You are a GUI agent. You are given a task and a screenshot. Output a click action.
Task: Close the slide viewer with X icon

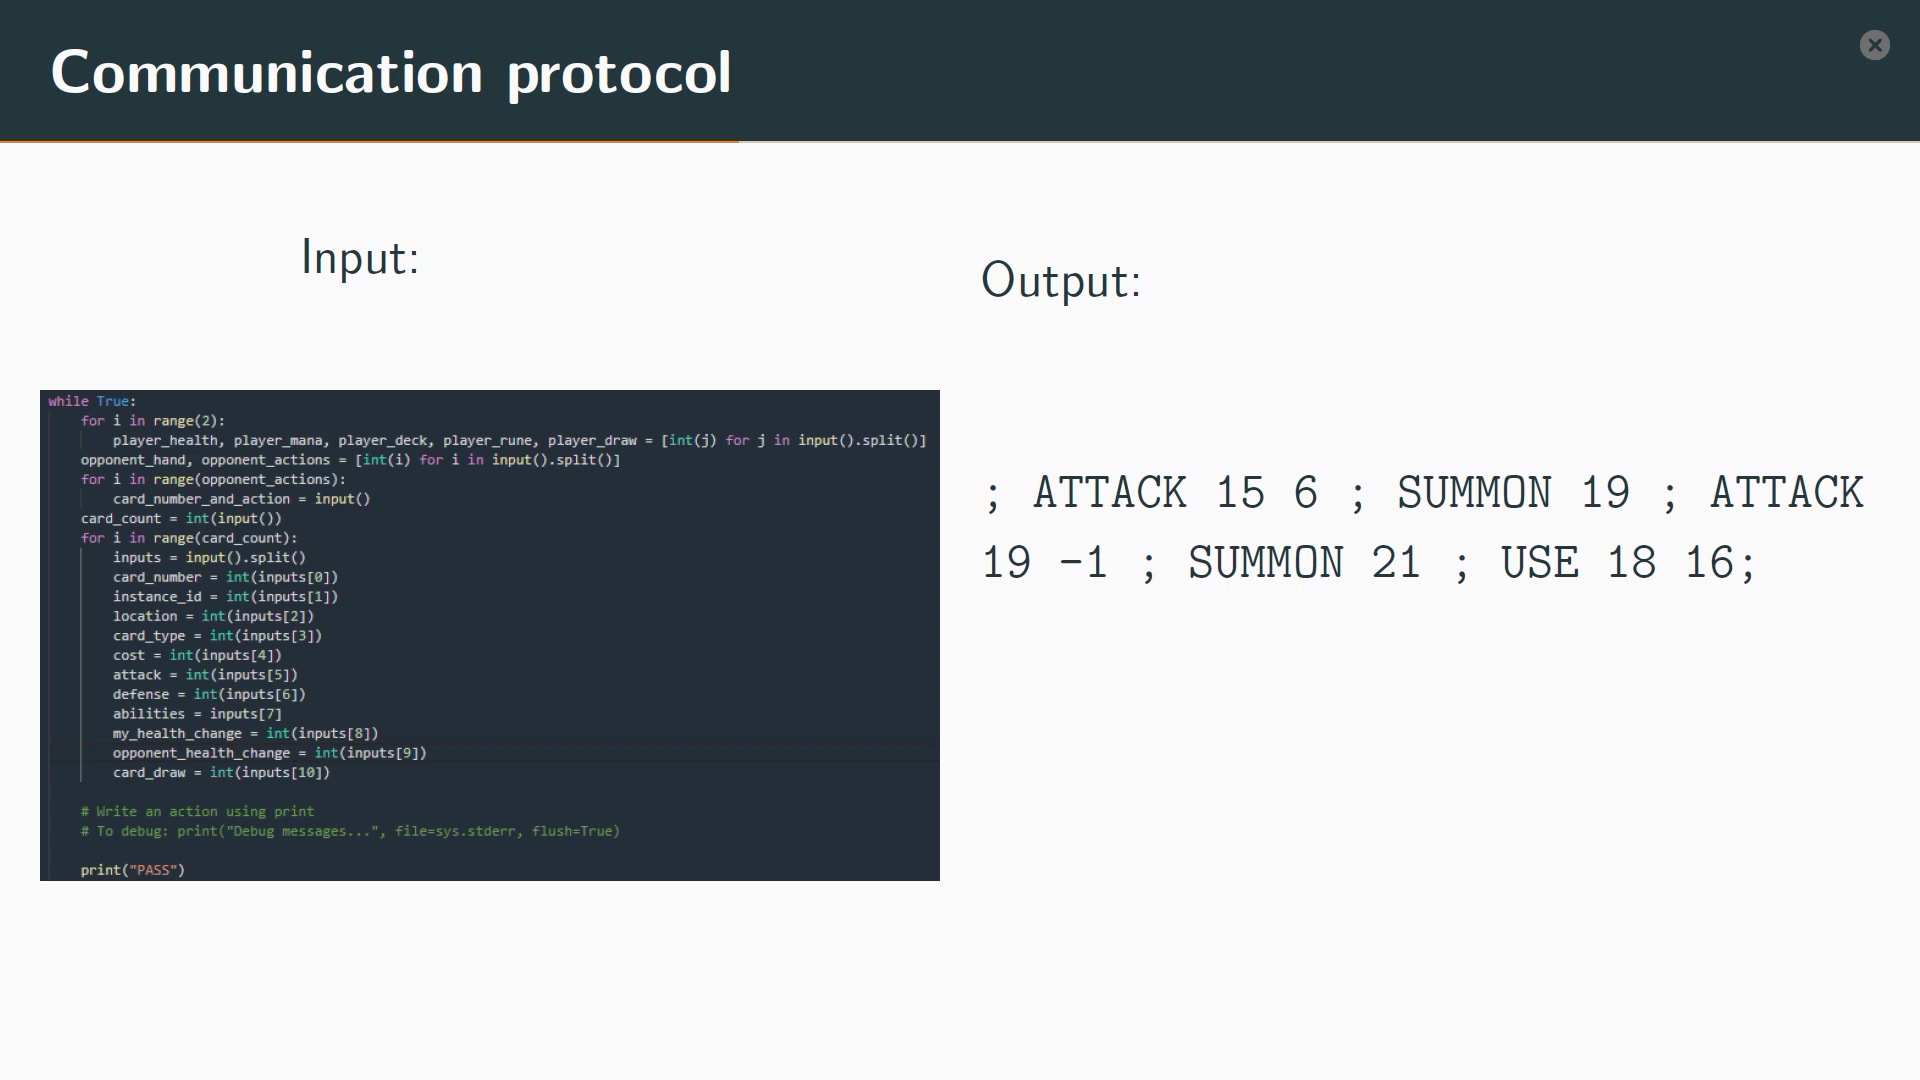tap(1874, 45)
